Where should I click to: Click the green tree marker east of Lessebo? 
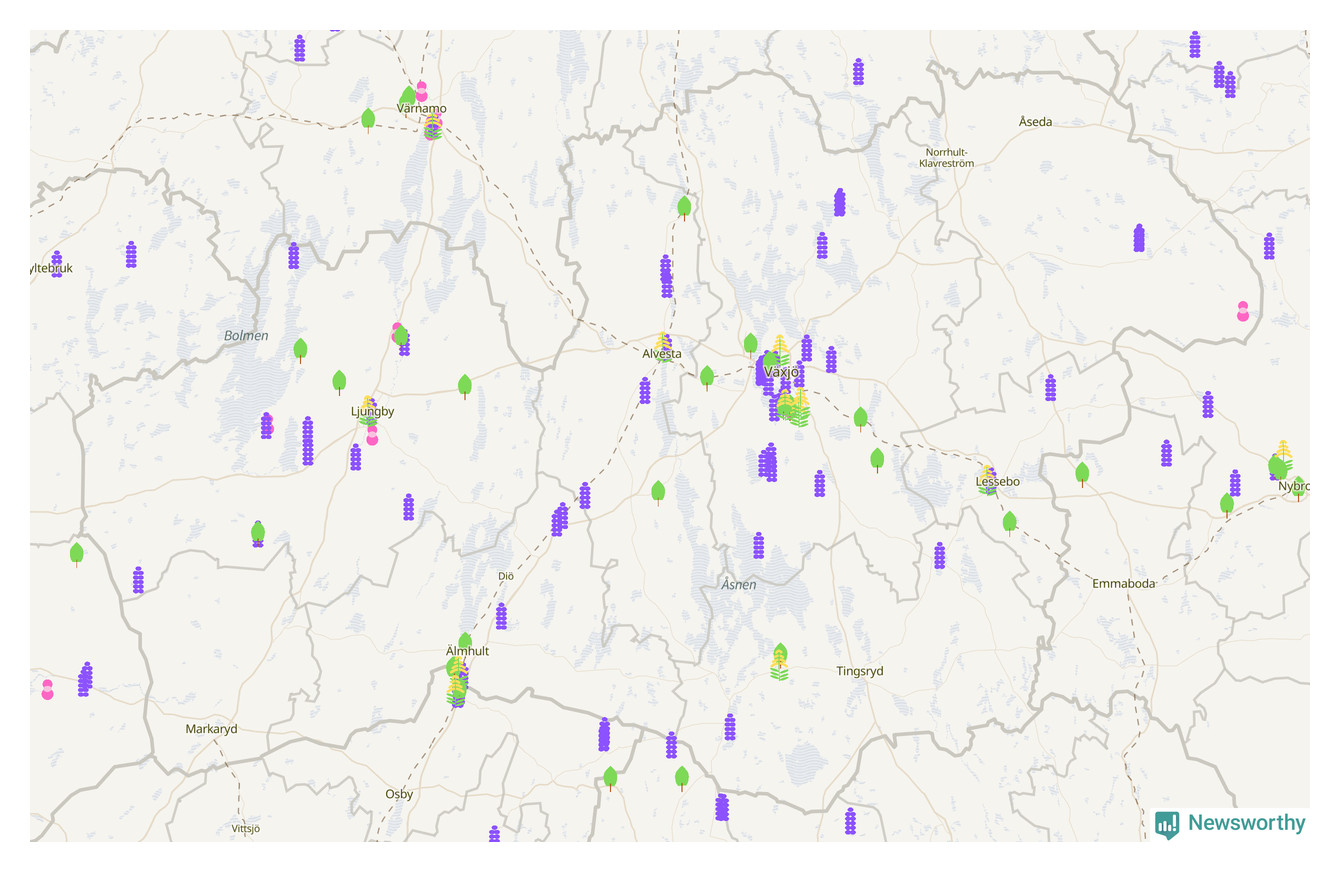[1082, 473]
